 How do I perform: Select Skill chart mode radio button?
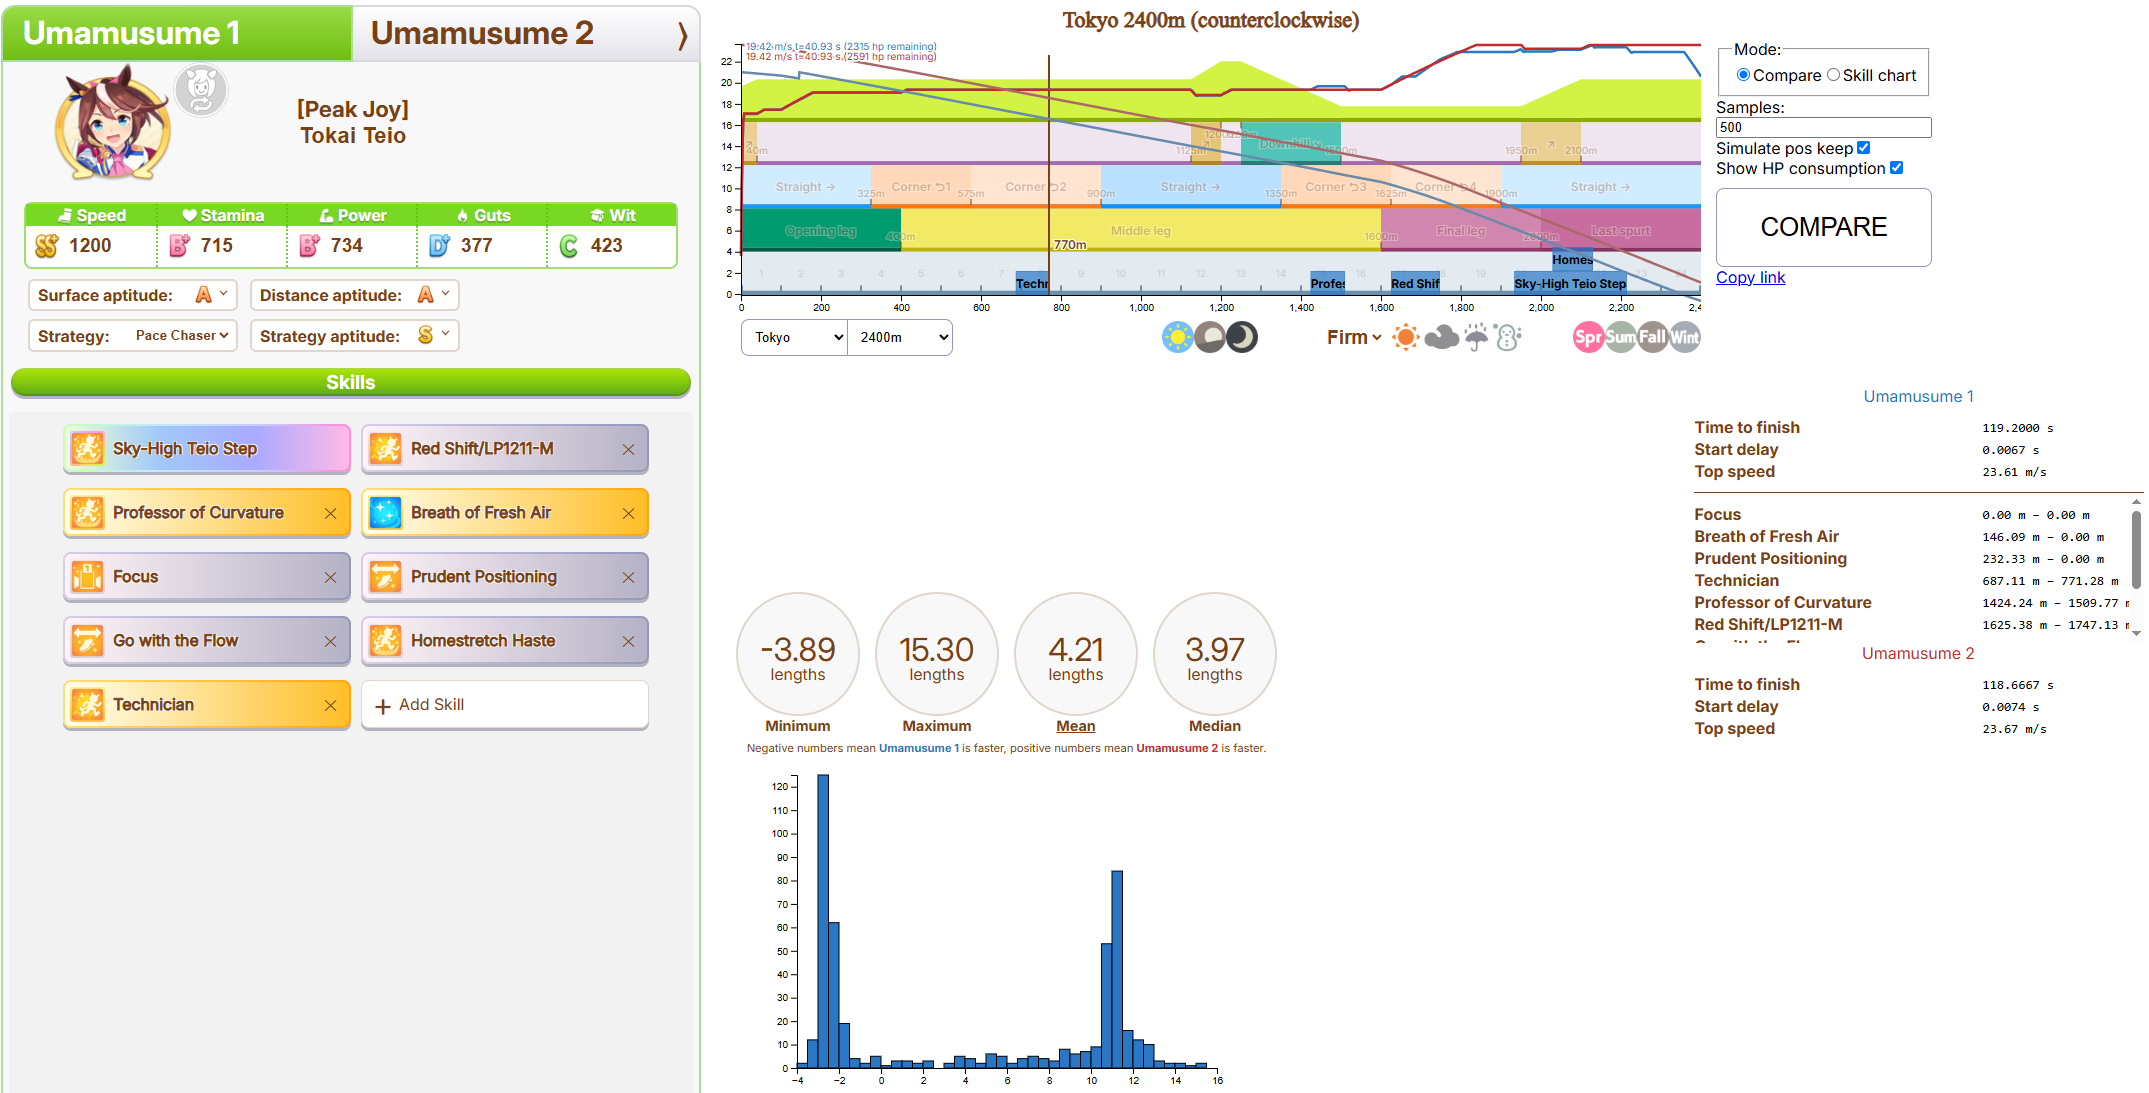[x=1833, y=75]
